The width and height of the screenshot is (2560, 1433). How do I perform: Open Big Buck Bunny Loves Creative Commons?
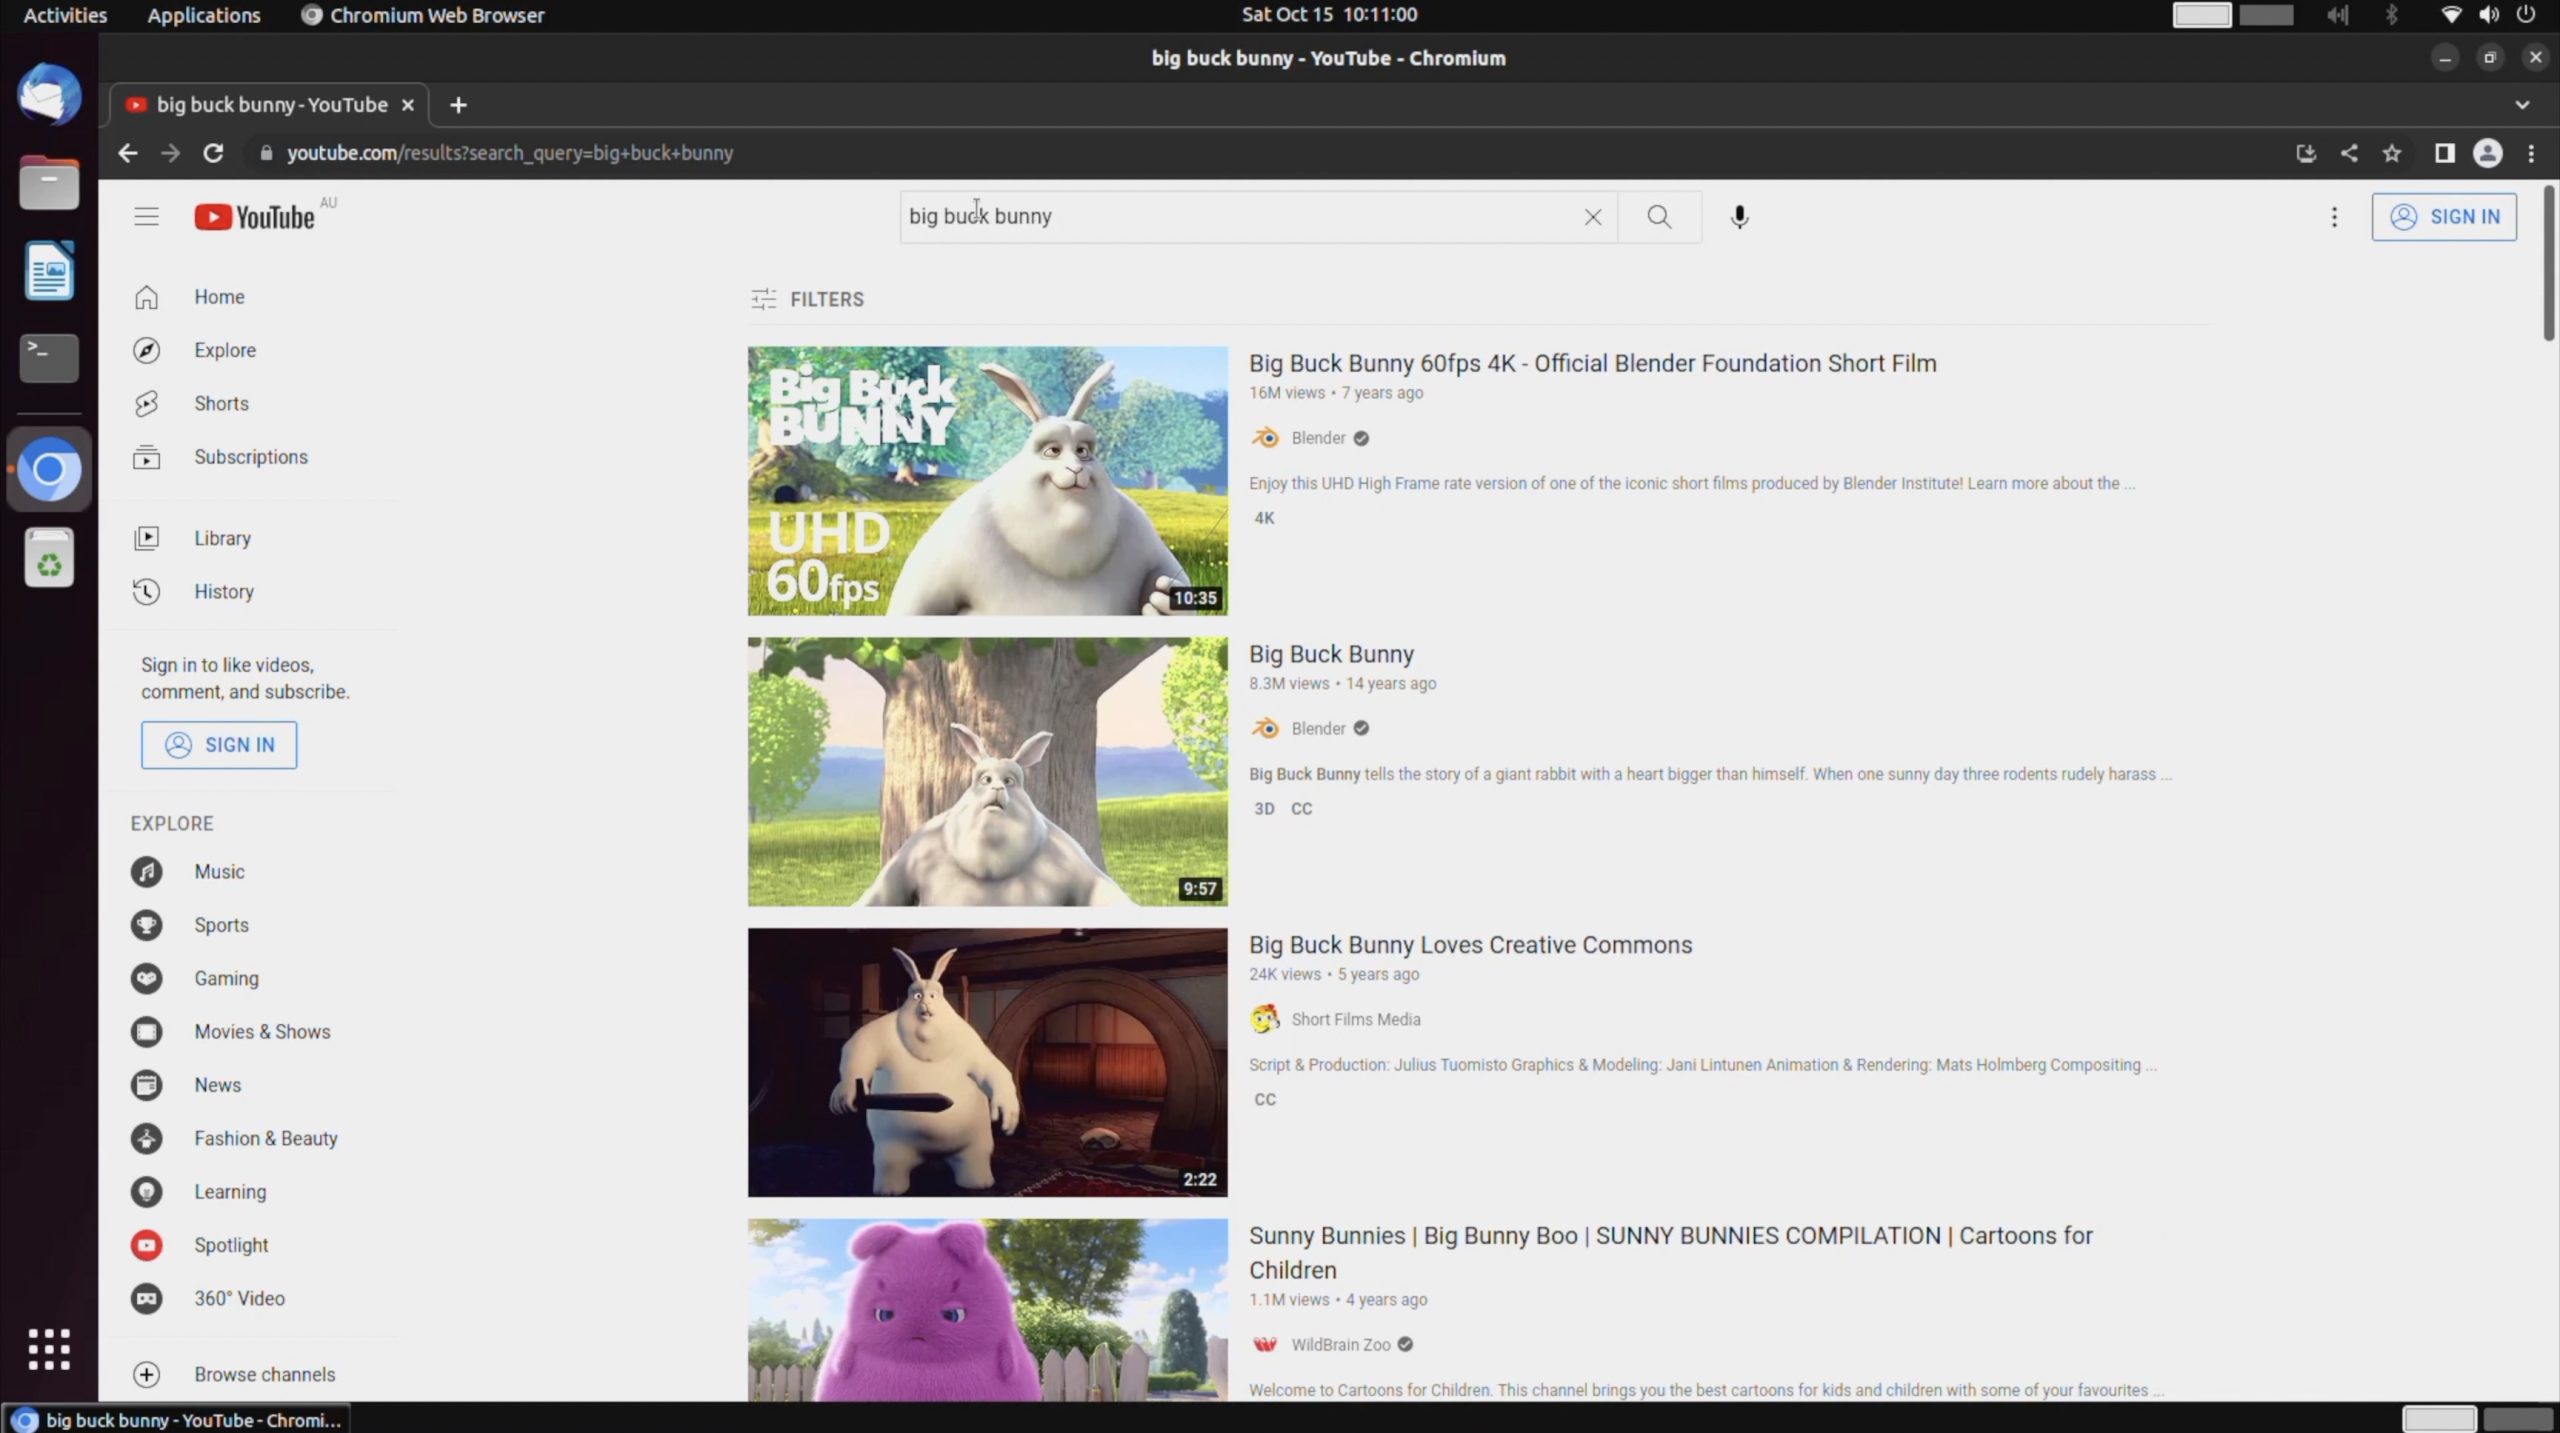point(1469,944)
